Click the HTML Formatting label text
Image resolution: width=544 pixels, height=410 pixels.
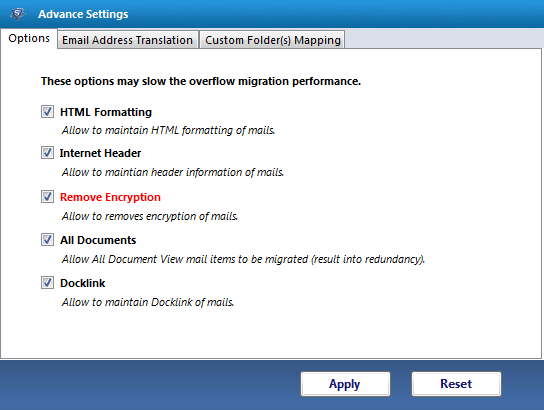[x=106, y=112]
